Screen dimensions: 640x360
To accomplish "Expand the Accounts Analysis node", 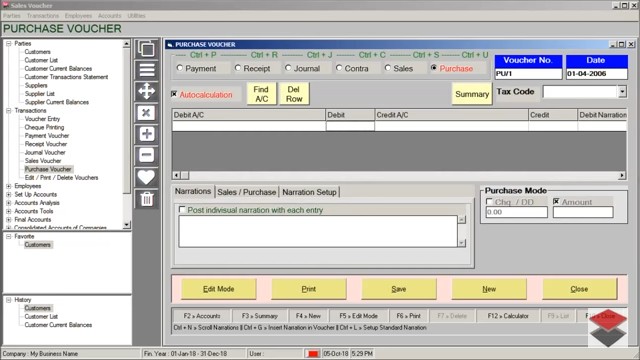I will [x=9, y=203].
